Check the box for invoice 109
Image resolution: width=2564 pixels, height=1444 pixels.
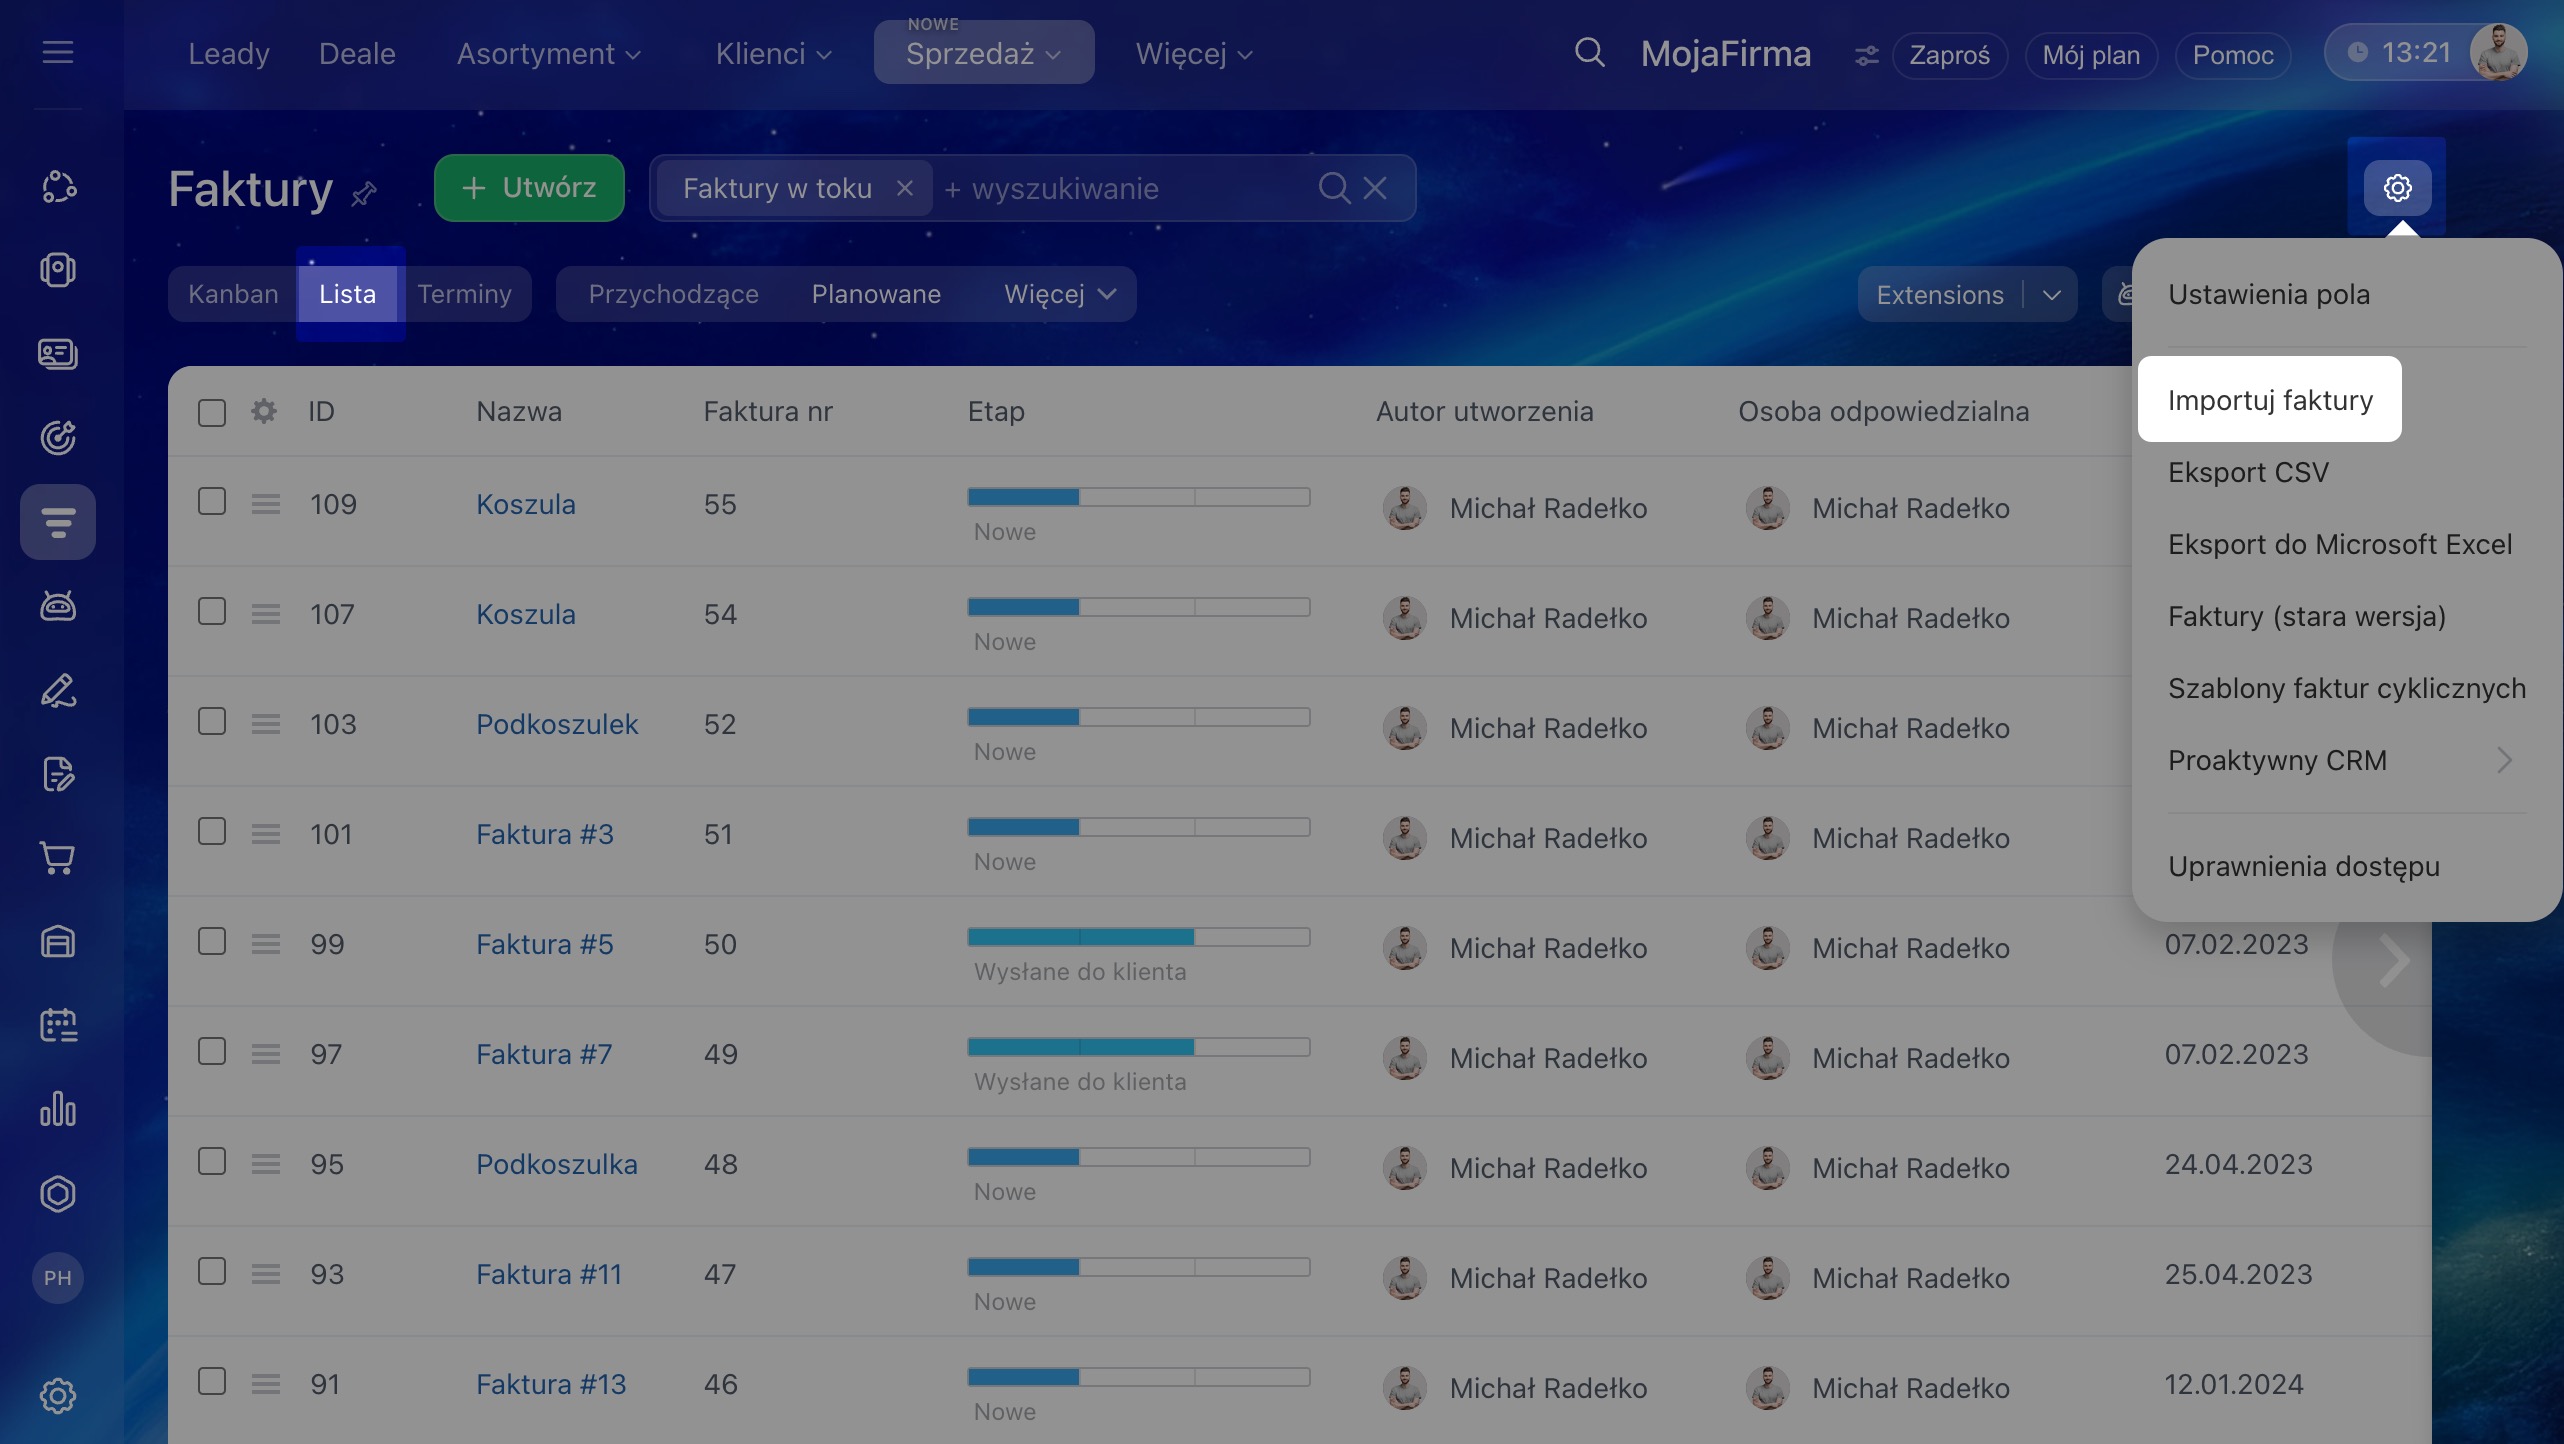(x=212, y=502)
